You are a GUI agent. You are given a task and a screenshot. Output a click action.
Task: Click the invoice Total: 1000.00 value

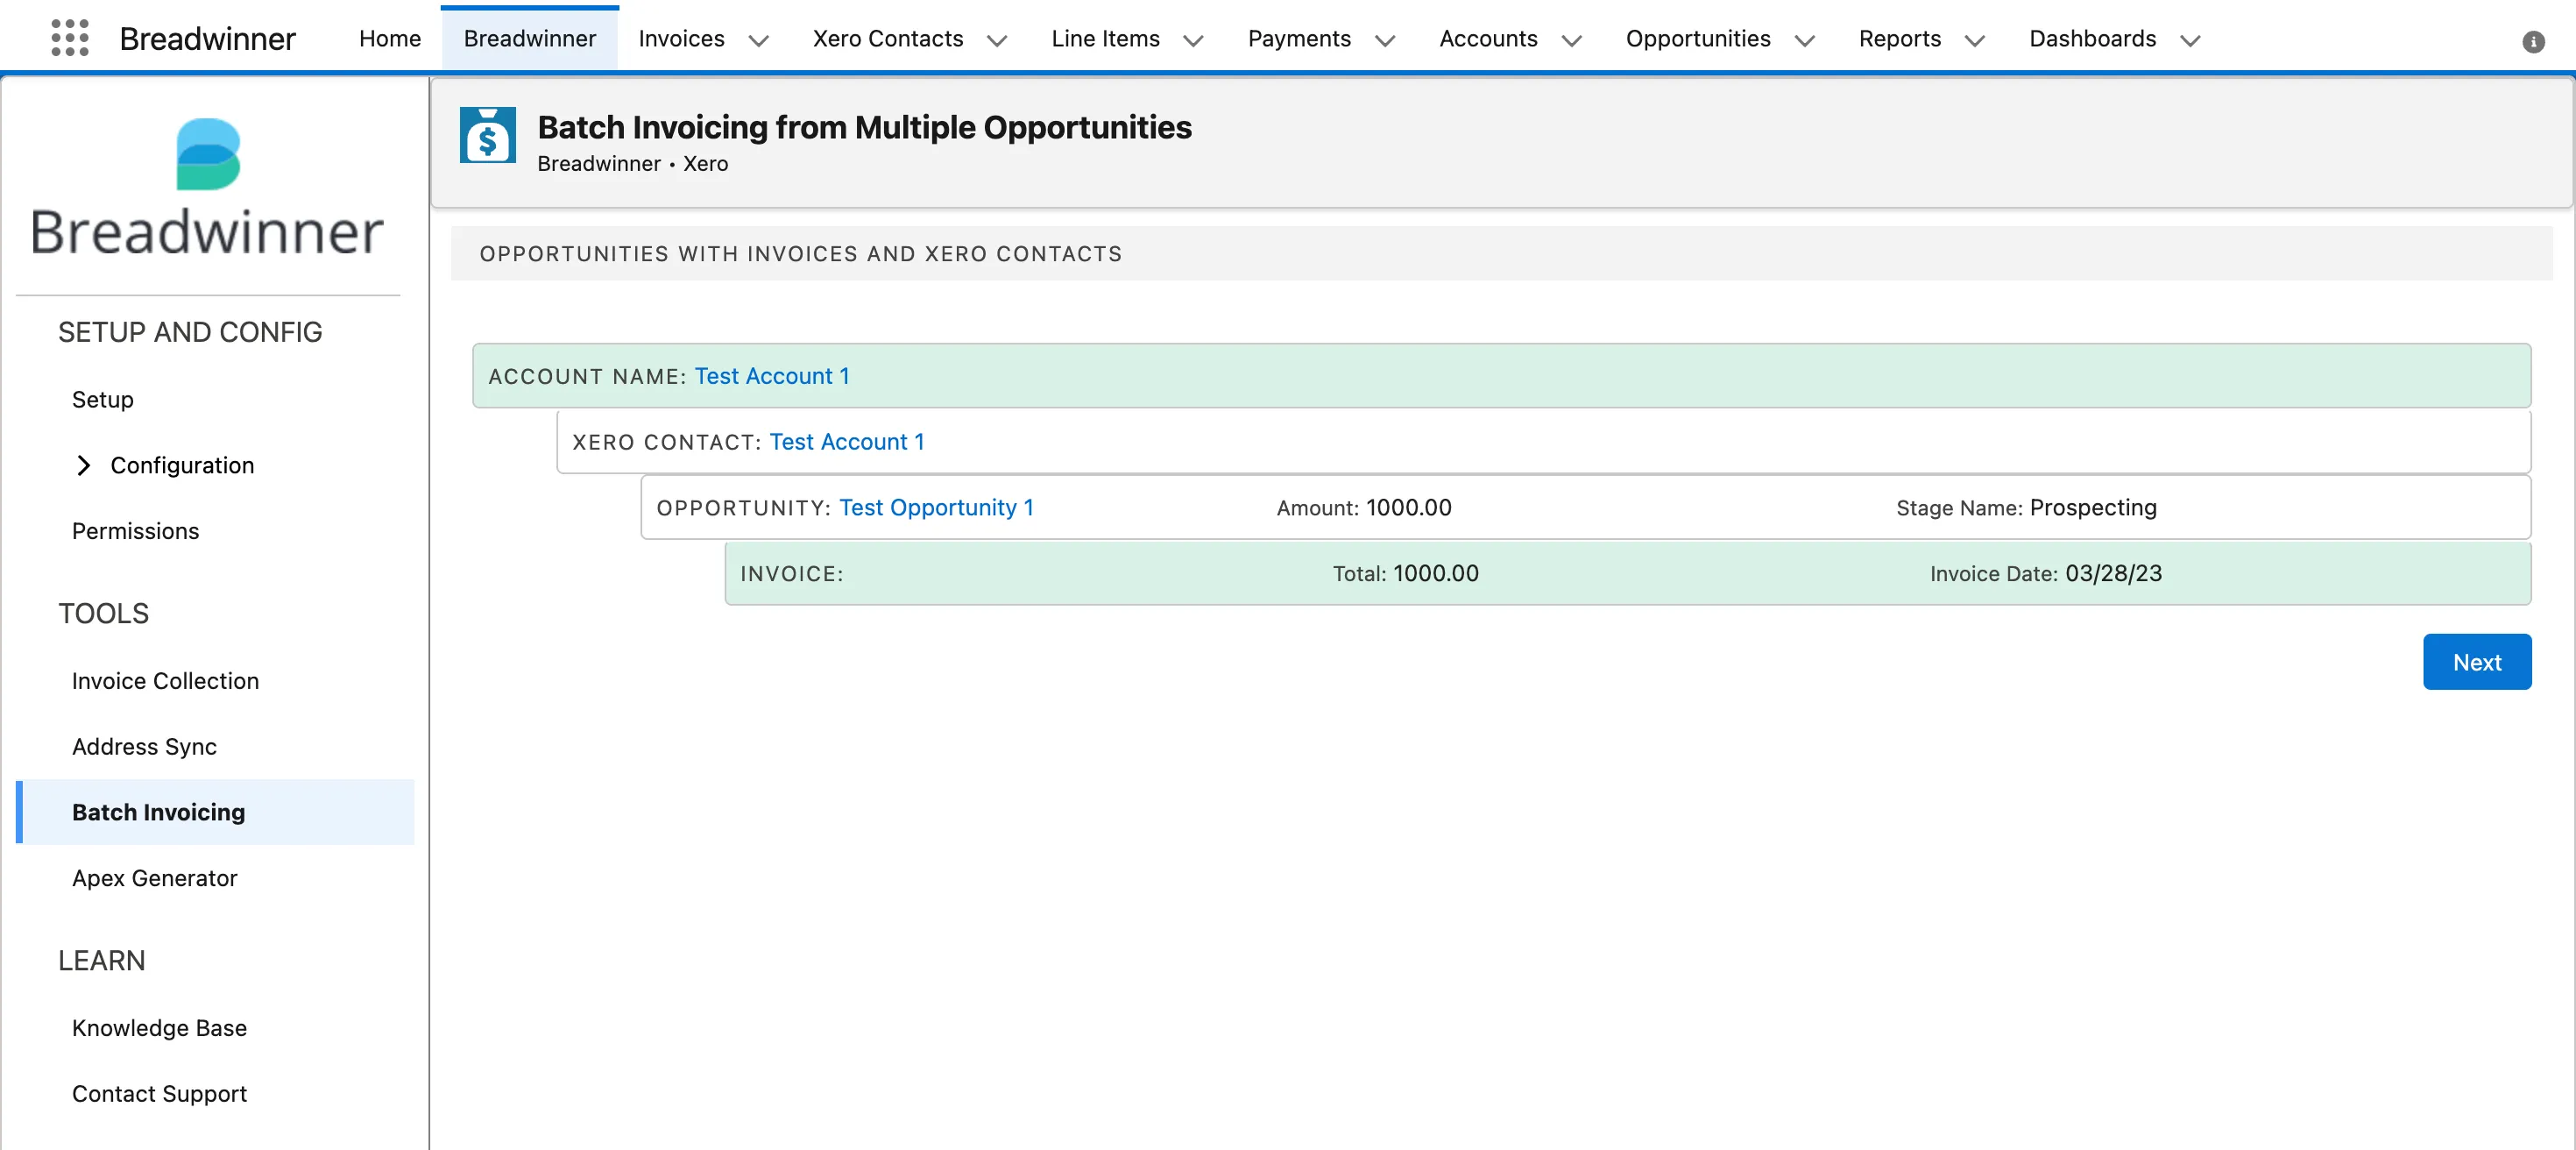click(1435, 573)
